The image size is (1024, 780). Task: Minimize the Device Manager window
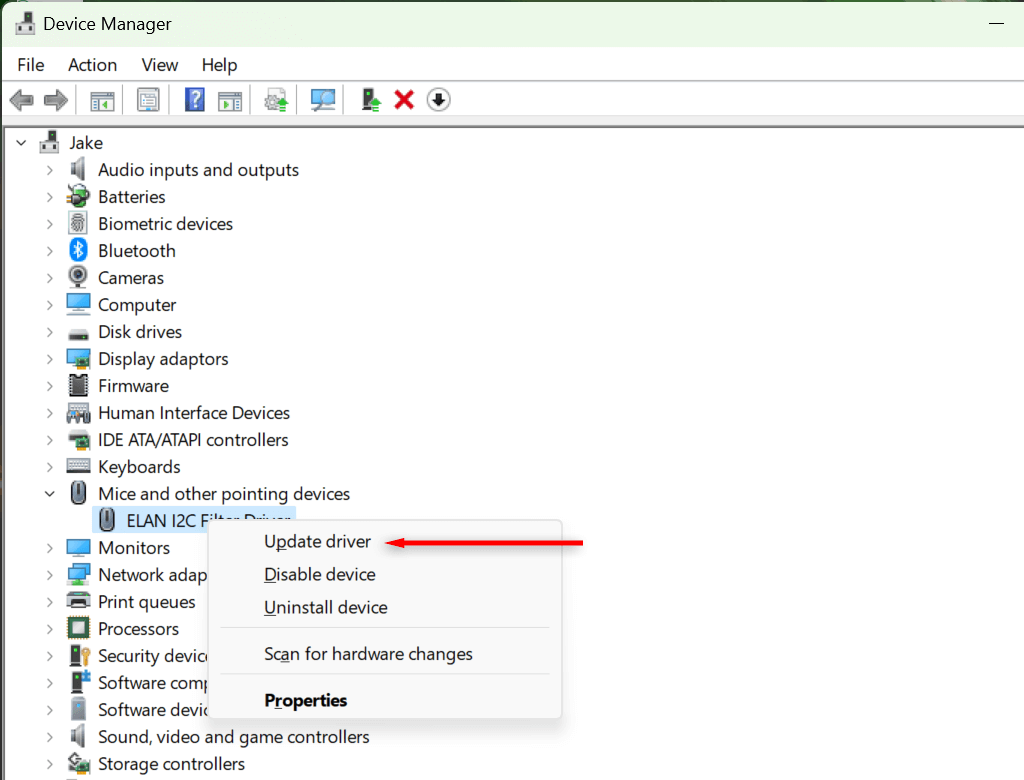996,24
